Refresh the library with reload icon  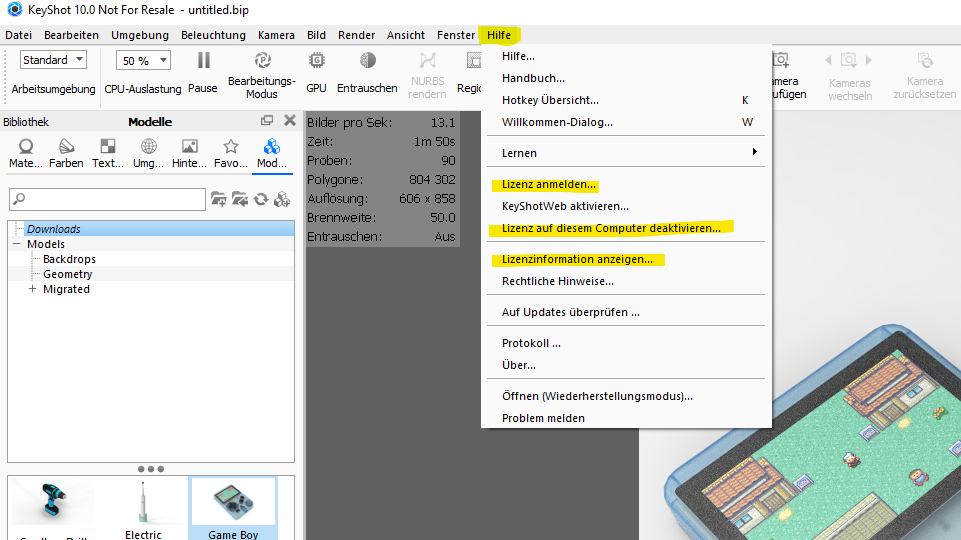pyautogui.click(x=261, y=199)
